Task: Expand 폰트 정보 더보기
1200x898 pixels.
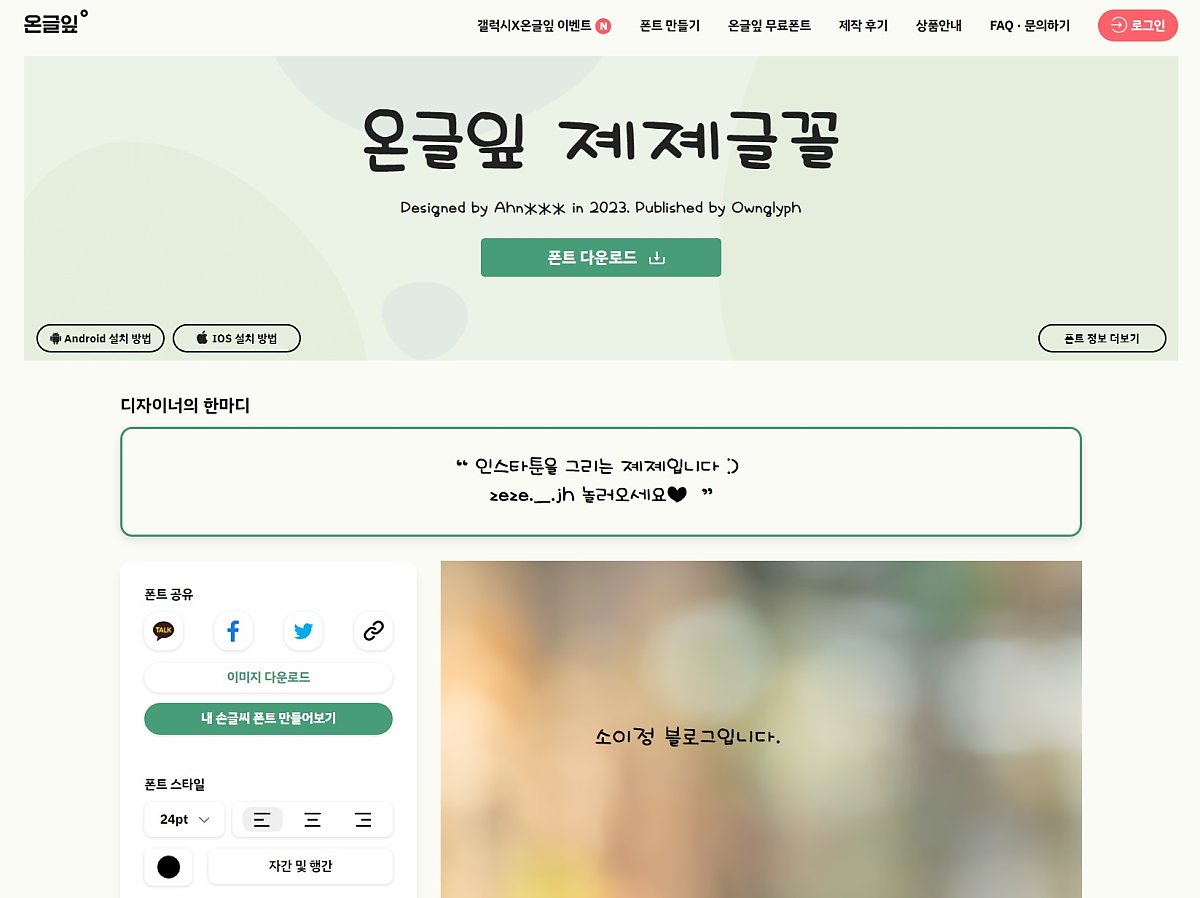Action: tap(1102, 339)
